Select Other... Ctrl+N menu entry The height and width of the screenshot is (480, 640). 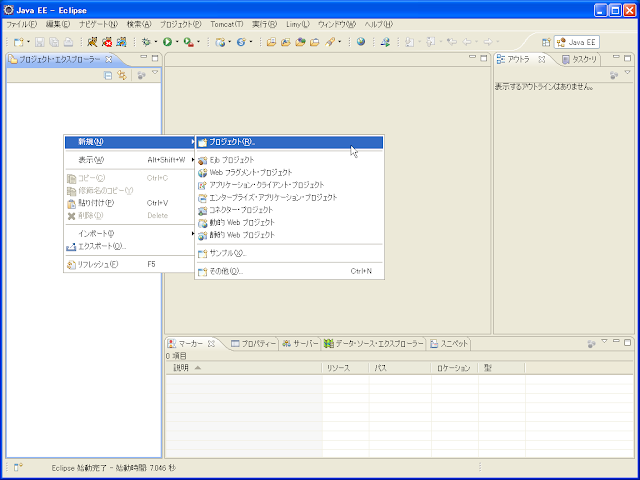pyautogui.click(x=290, y=271)
